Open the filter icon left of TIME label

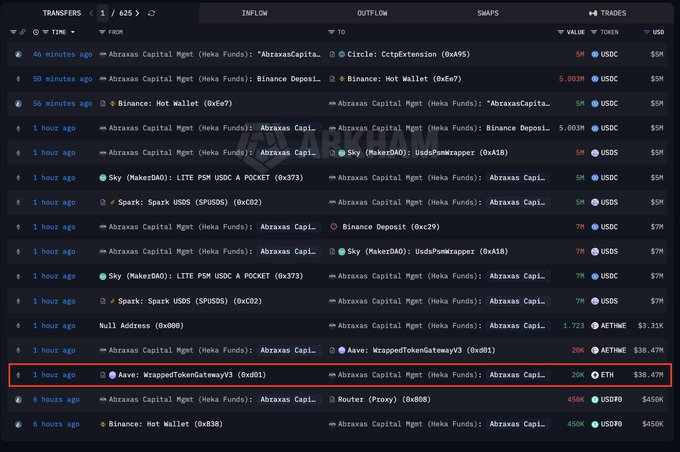point(45,32)
